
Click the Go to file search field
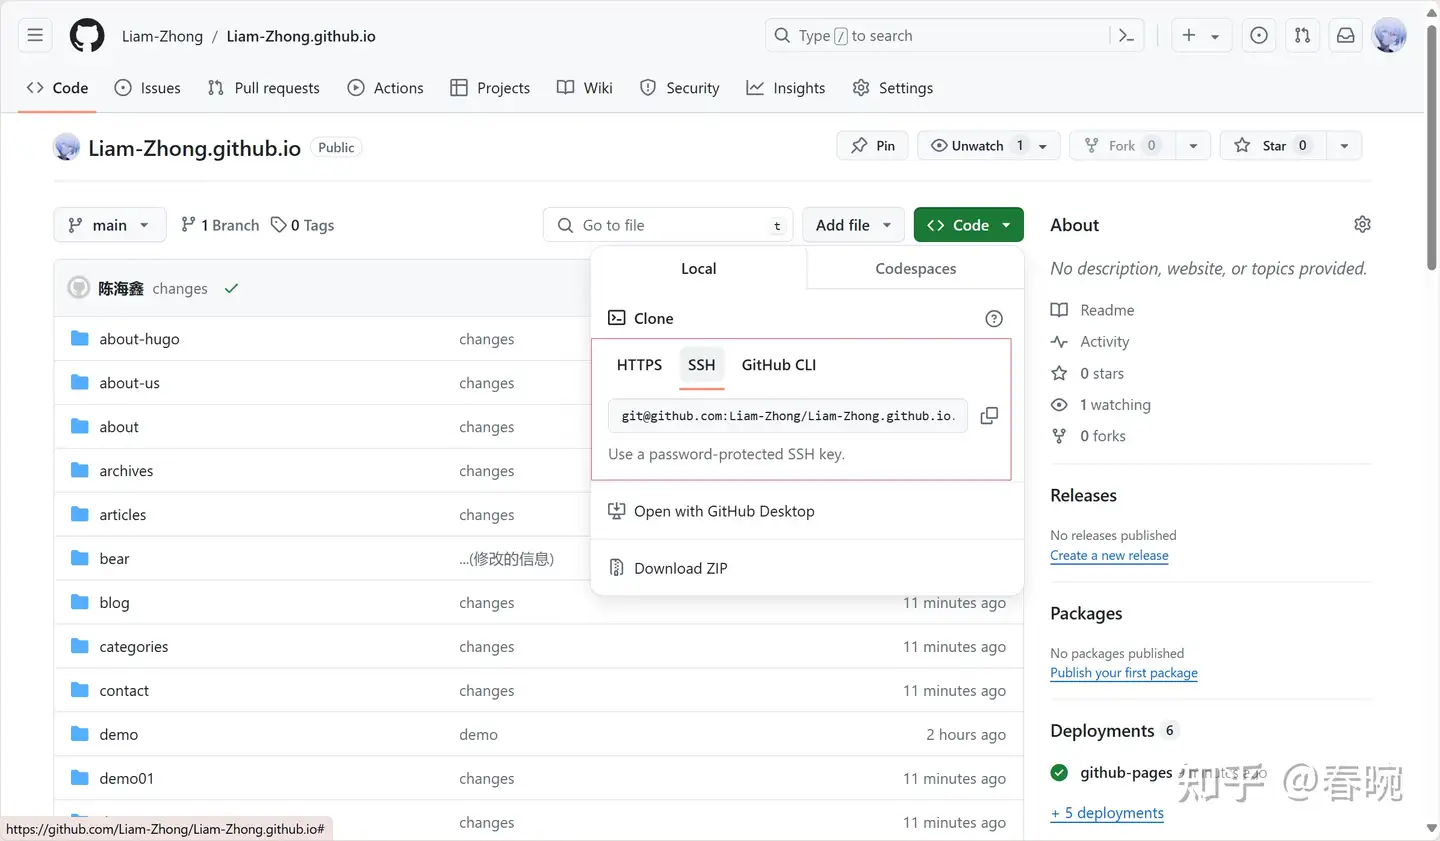[668, 225]
